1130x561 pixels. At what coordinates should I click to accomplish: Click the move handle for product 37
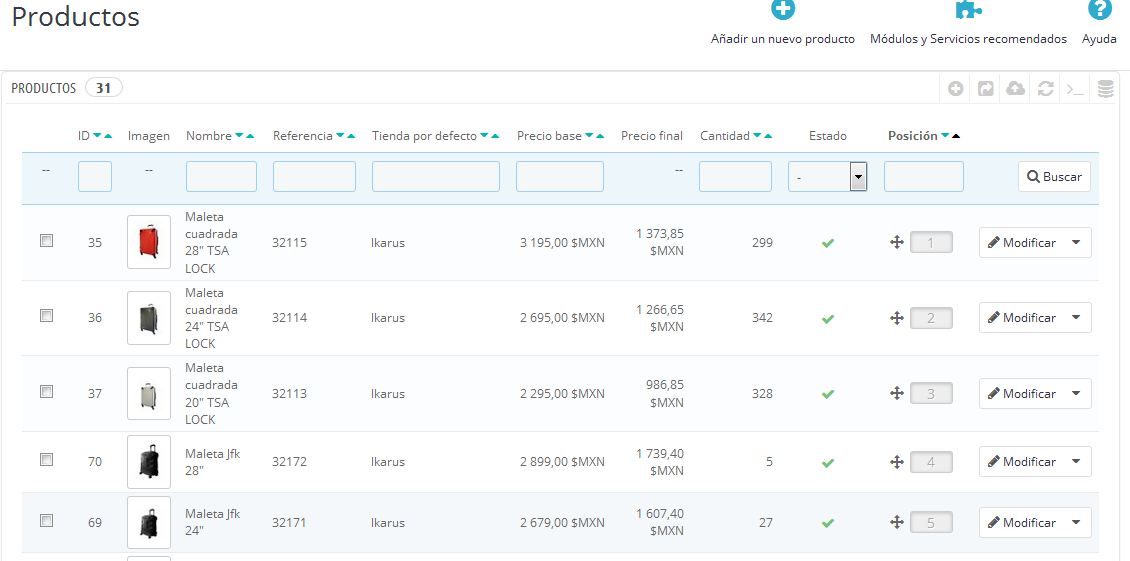(x=897, y=393)
